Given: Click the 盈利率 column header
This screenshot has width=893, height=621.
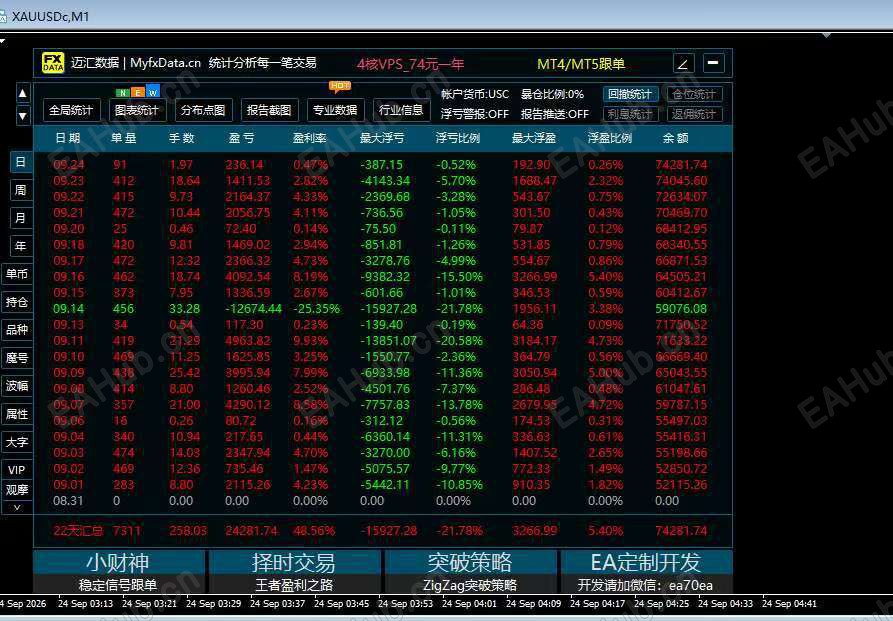Looking at the screenshot, I should [x=309, y=138].
